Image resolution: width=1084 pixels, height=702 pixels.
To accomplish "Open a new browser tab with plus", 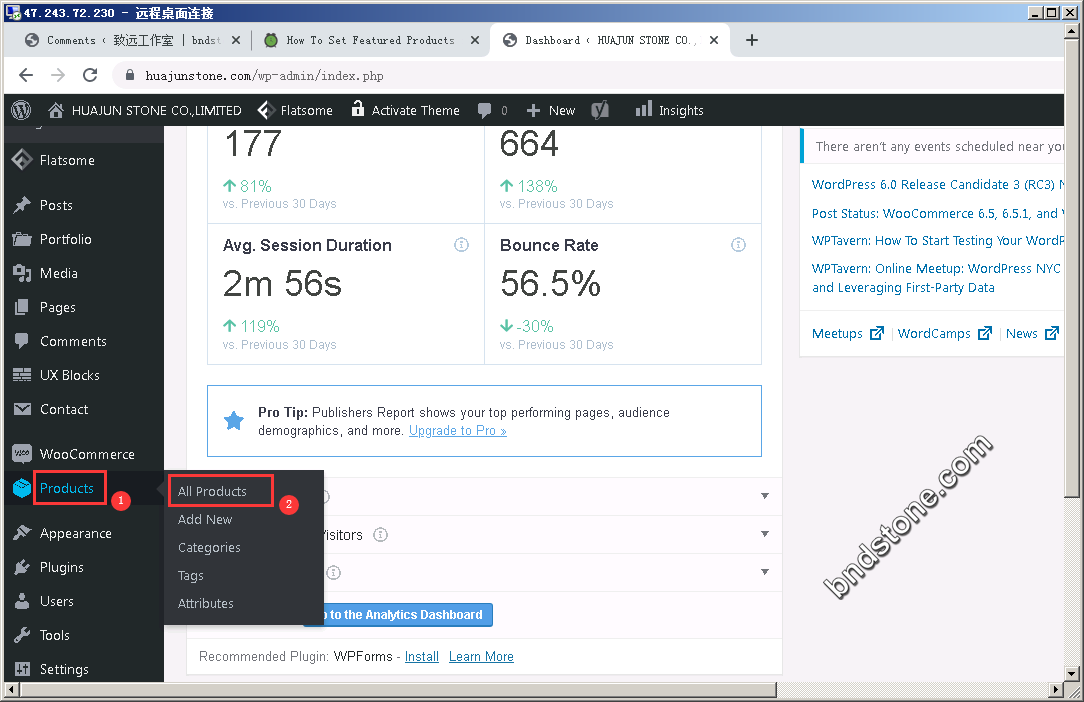I will tap(752, 40).
